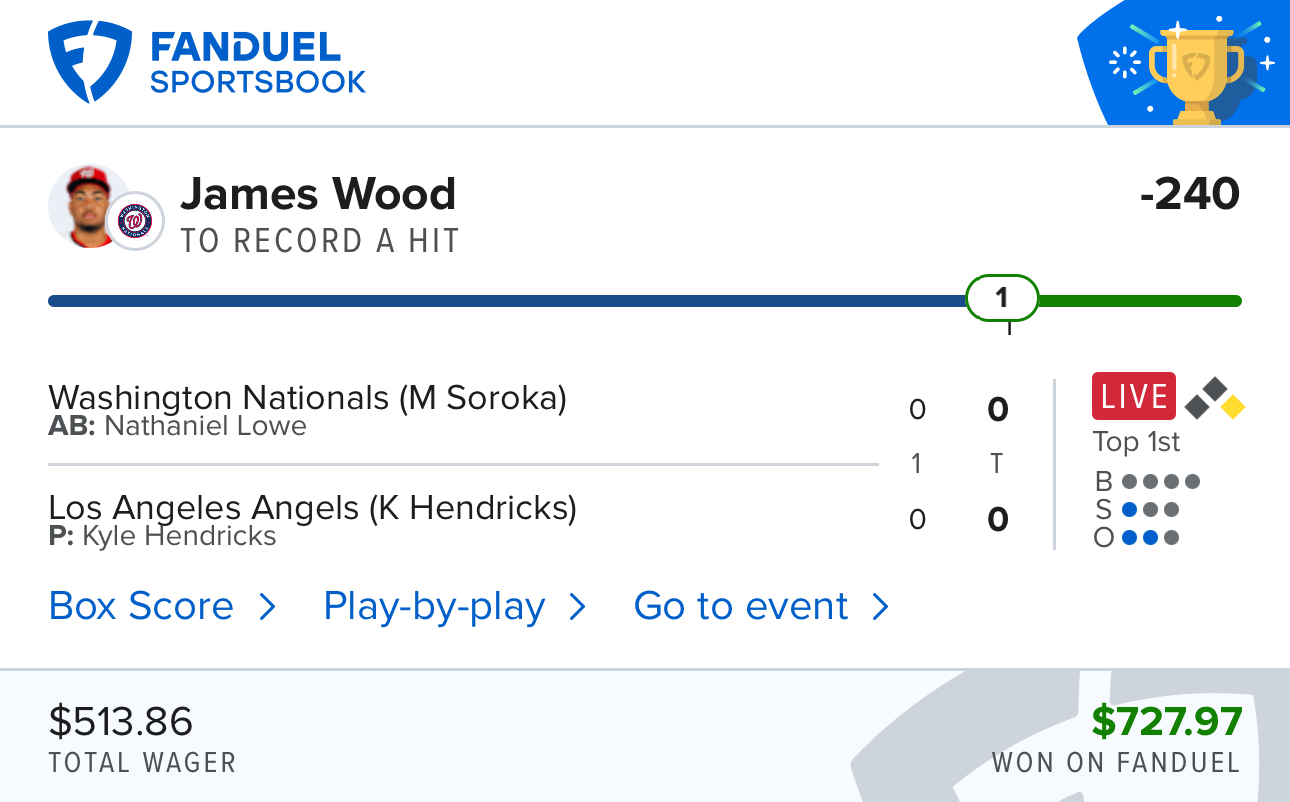Open James Wood's player headshot

pyautogui.click(x=89, y=207)
